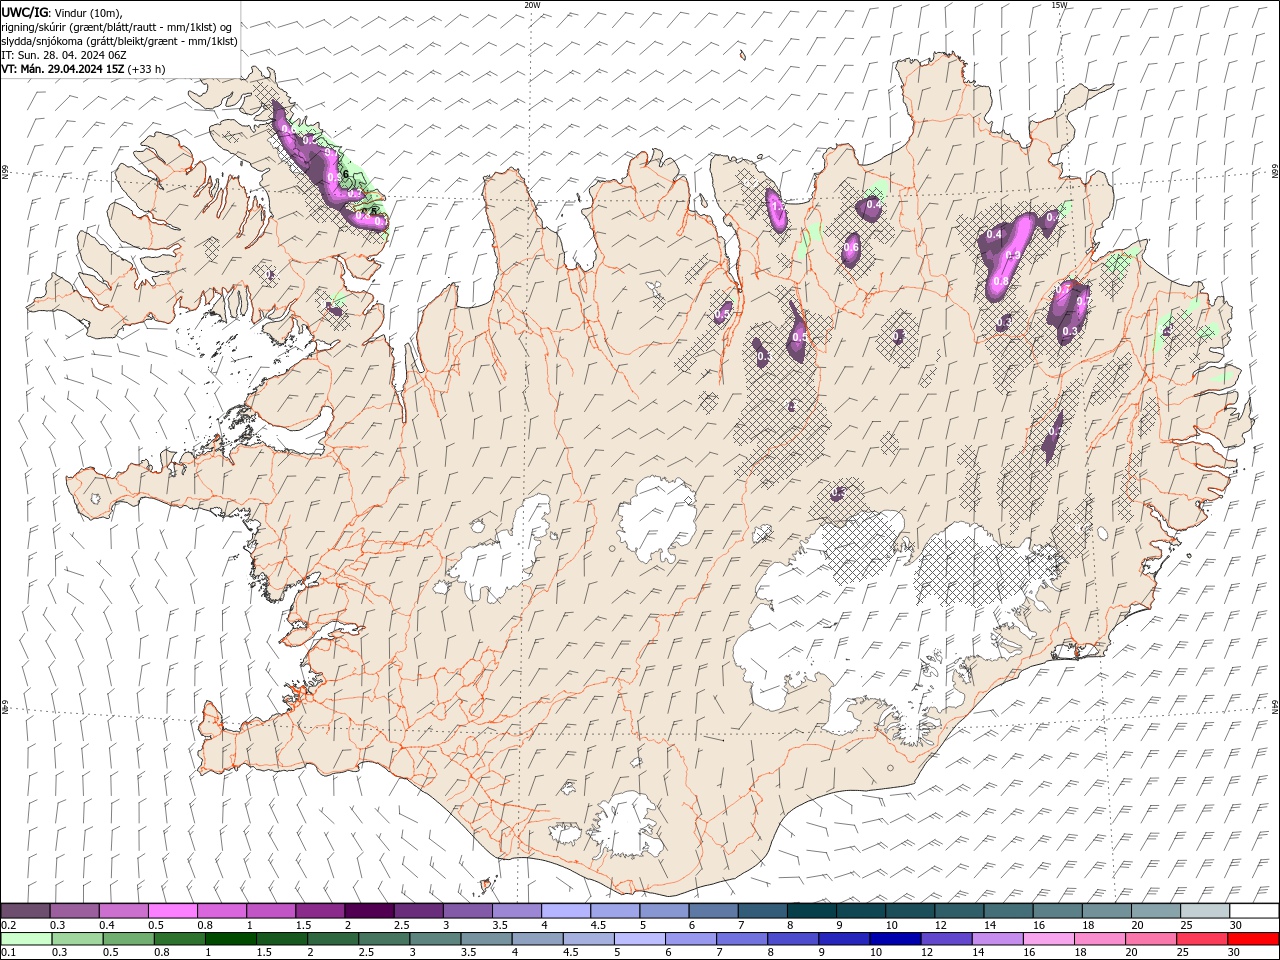Pick the dark teal 9 swatch in upper legend

(x=860, y=911)
